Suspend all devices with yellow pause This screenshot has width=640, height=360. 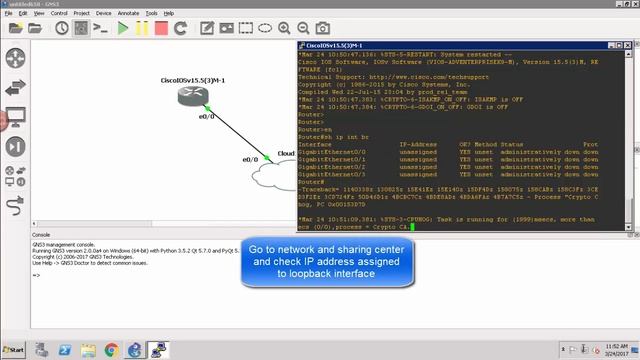tap(142, 28)
